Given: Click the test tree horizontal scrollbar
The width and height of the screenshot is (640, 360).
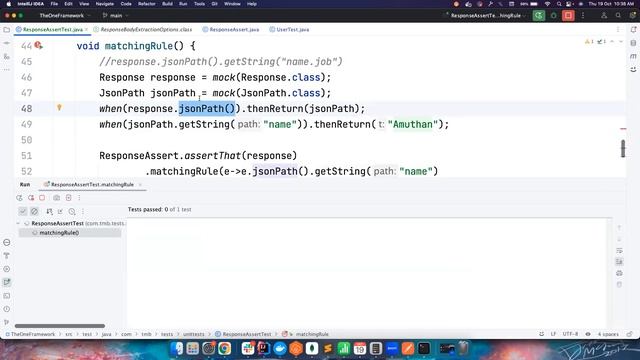Looking at the screenshot, I should [60, 326].
